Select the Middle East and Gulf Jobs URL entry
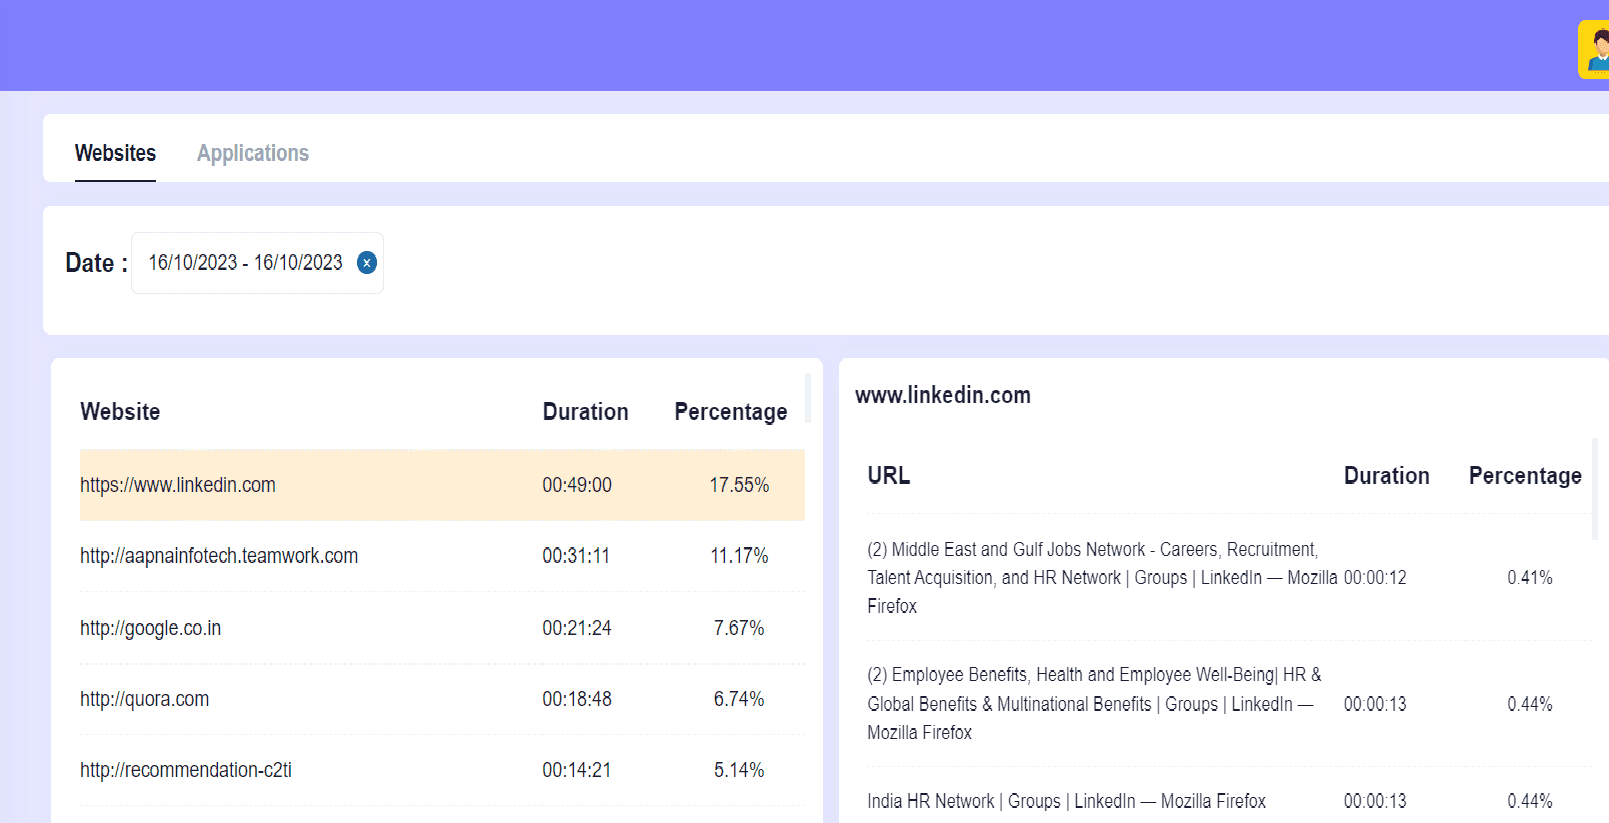1609x823 pixels. (1100, 578)
